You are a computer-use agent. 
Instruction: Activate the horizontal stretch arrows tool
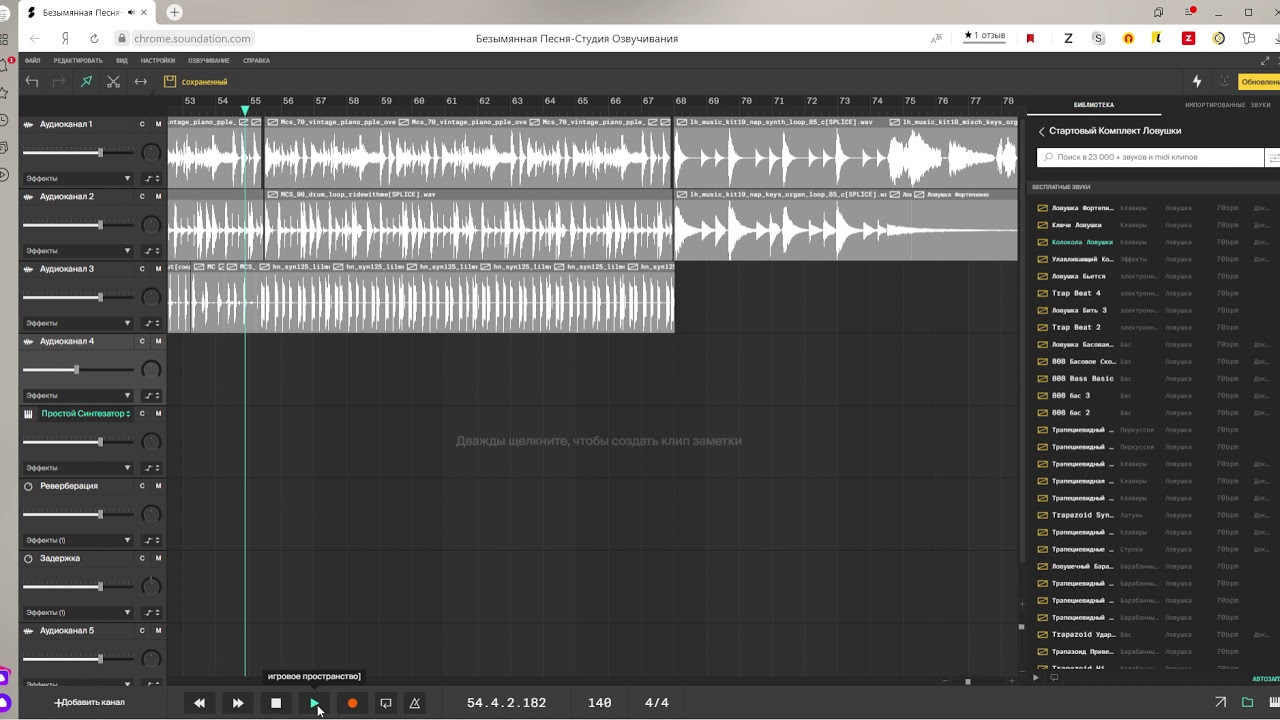[x=141, y=82]
